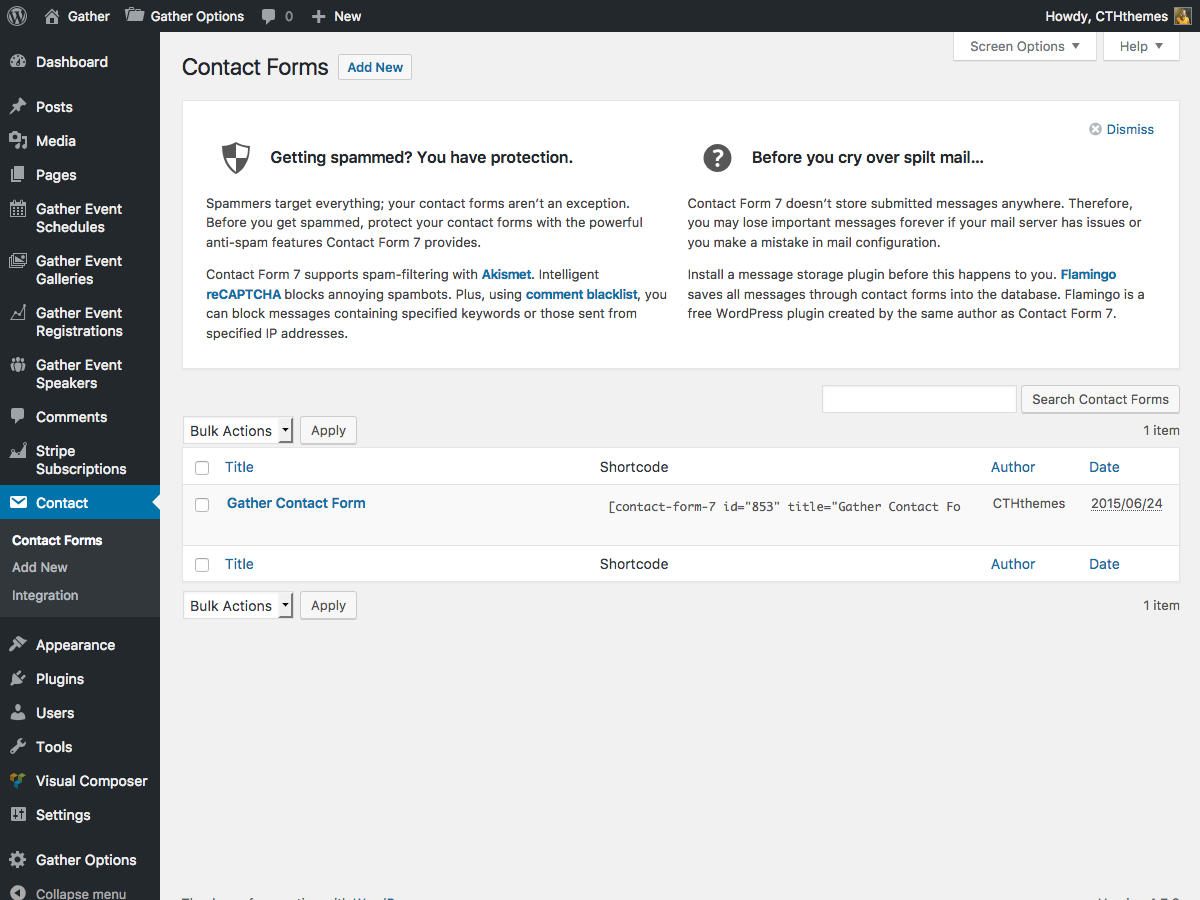Check the Gather Contact Form row checkbox
1200x900 pixels.
coord(202,505)
